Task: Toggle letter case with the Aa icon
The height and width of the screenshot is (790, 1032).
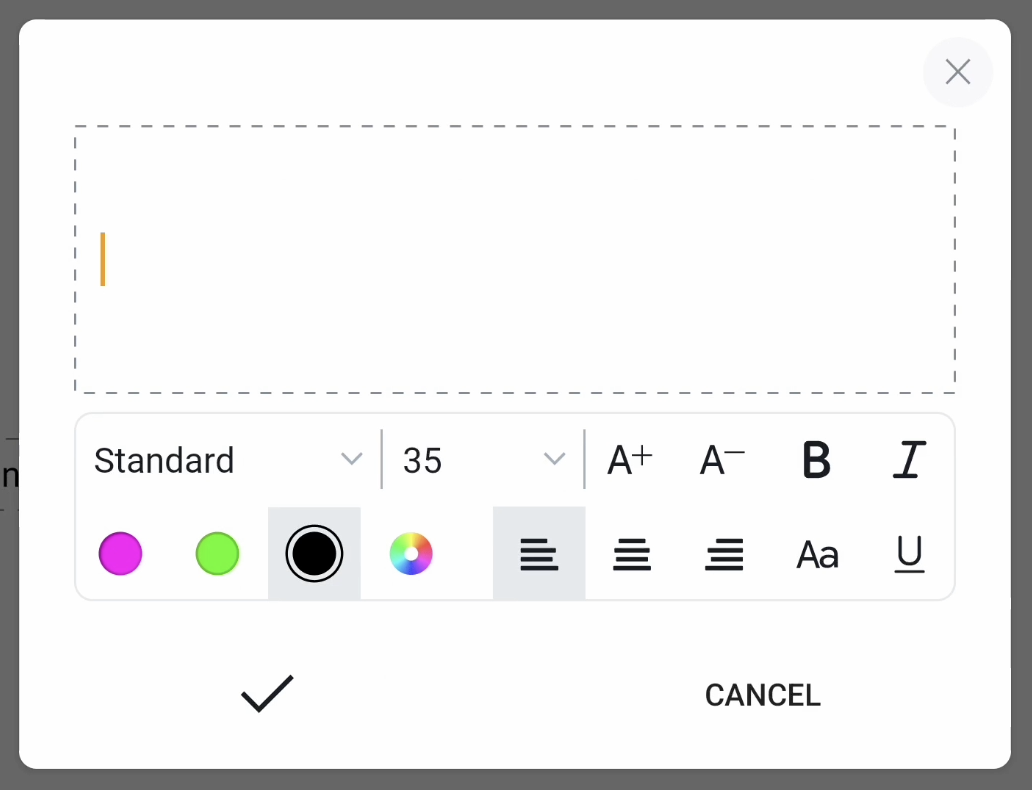Action: pyautogui.click(x=817, y=554)
